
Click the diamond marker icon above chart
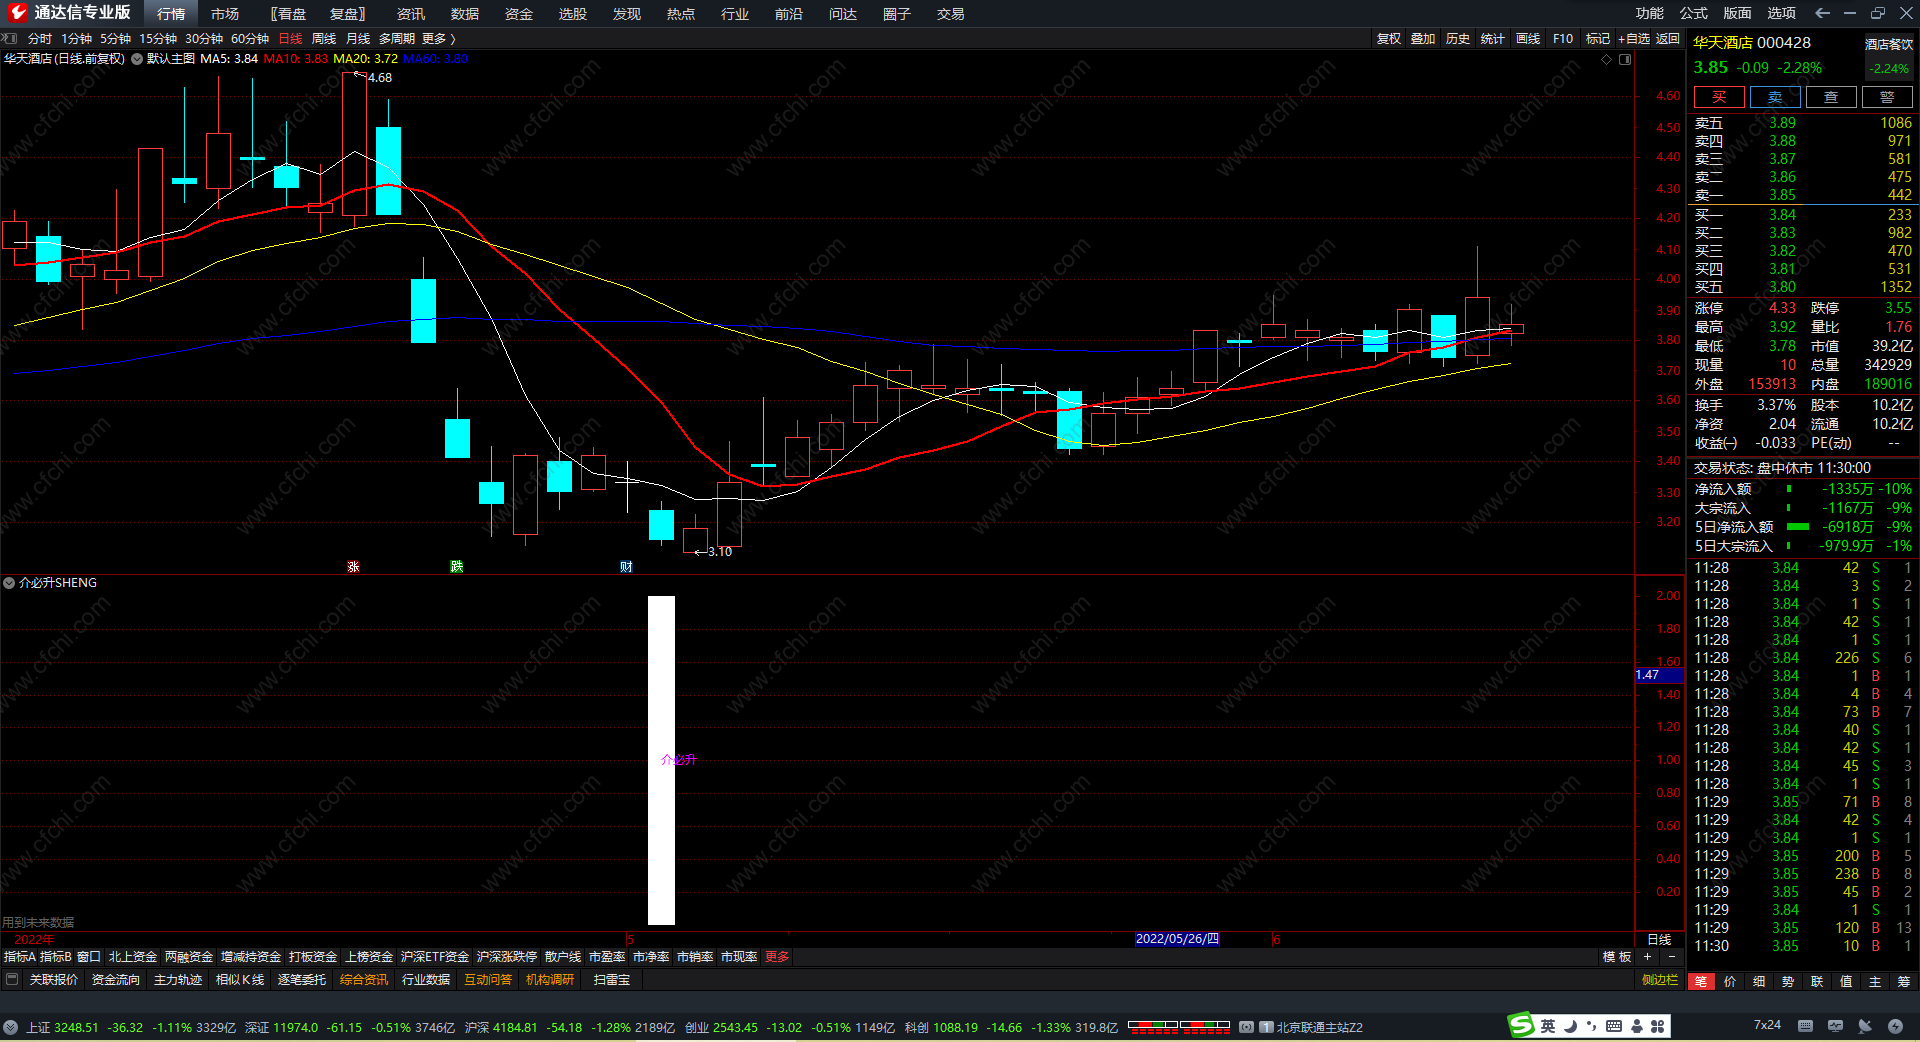pyautogui.click(x=1607, y=59)
